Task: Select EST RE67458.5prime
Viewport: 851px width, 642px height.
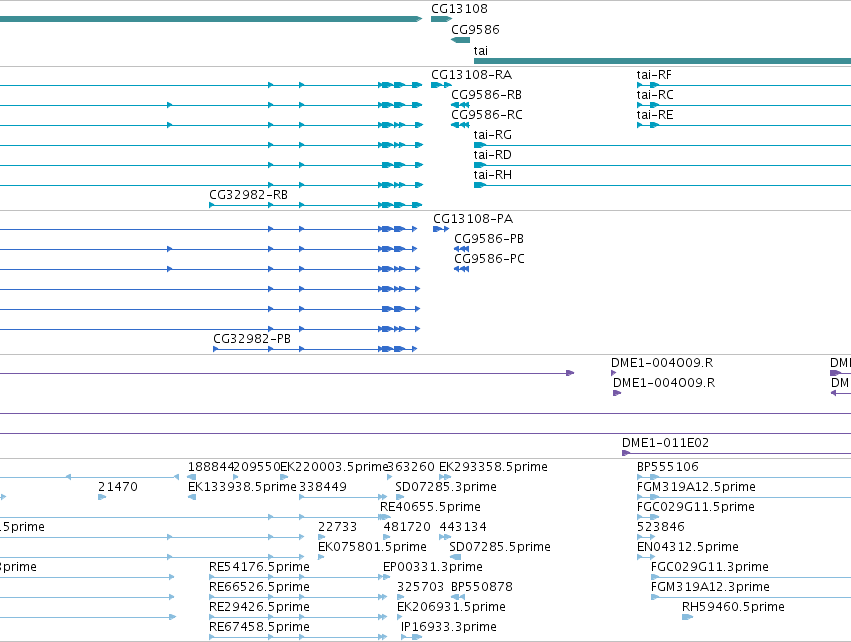Action: point(259,627)
